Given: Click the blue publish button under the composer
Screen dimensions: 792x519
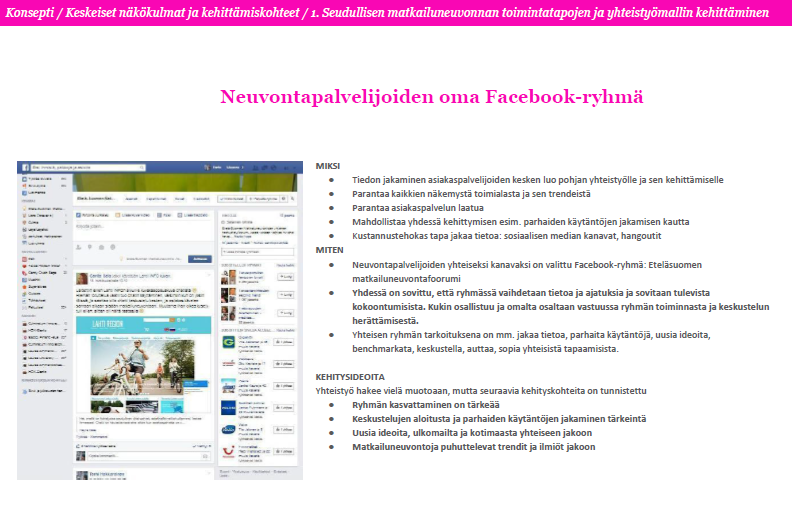Looking at the screenshot, I should coord(200,259).
